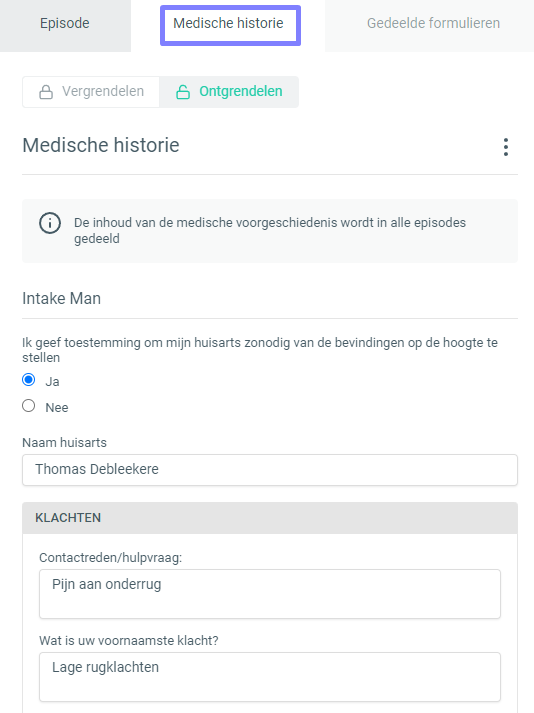Open the Medische historie tab
The width and height of the screenshot is (534, 713).
[230, 25]
